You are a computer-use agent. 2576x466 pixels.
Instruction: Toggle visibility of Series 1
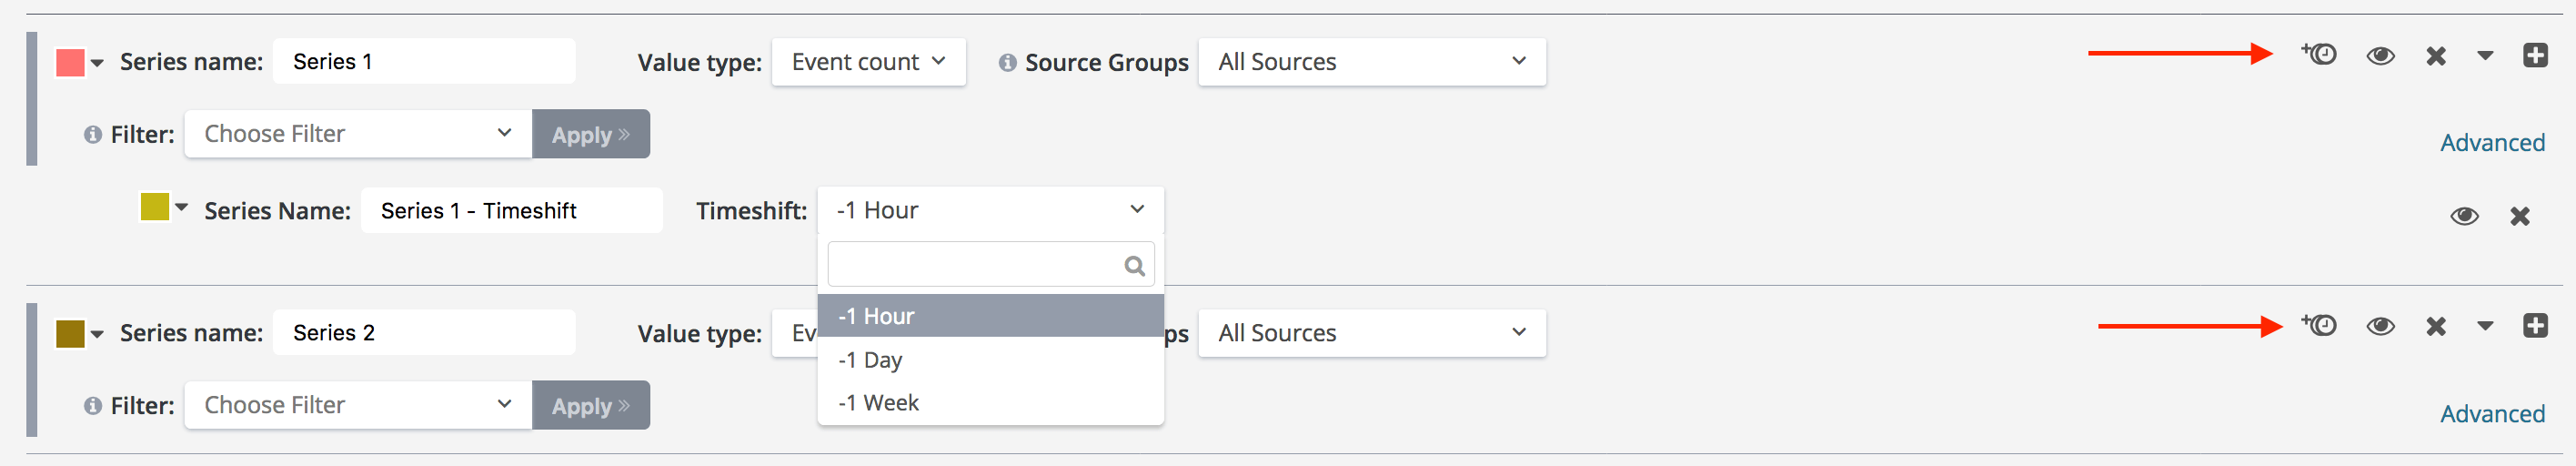click(2380, 56)
